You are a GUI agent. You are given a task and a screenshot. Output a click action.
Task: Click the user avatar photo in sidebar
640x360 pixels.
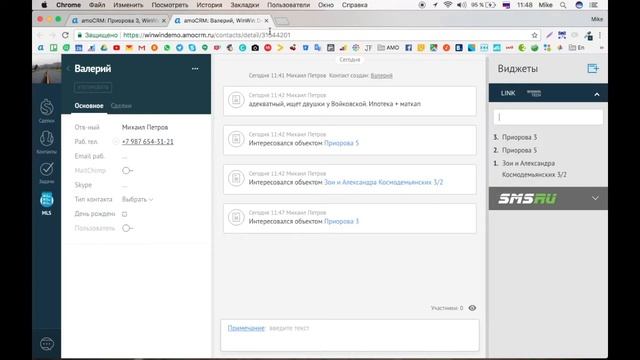click(47, 69)
